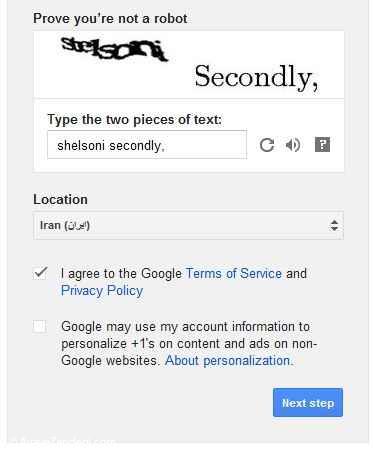Click the 'Secondly,' captcha word image
Screen dimensions: 373x450
[256, 77]
